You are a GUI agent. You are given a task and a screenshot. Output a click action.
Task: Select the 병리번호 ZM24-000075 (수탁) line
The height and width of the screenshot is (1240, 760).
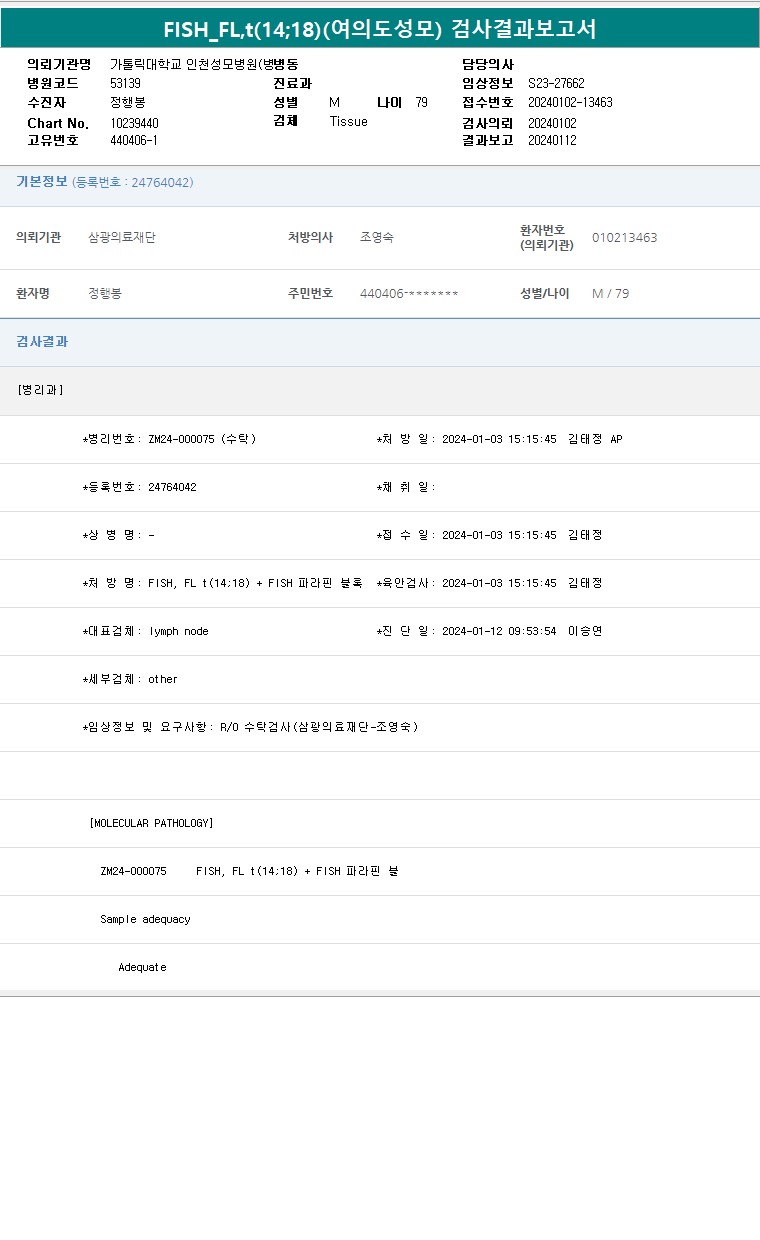170,439
